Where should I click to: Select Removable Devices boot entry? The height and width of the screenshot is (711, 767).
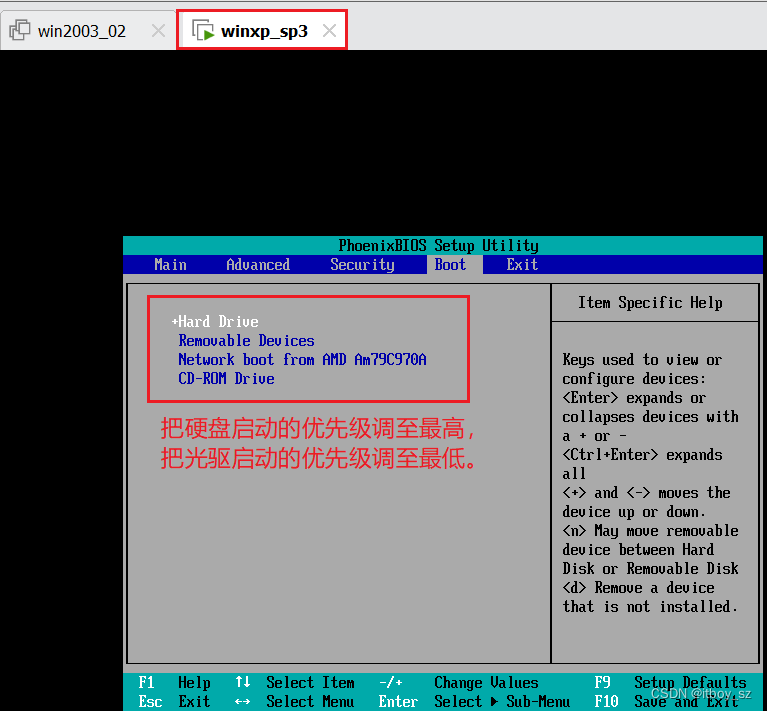click(x=246, y=340)
